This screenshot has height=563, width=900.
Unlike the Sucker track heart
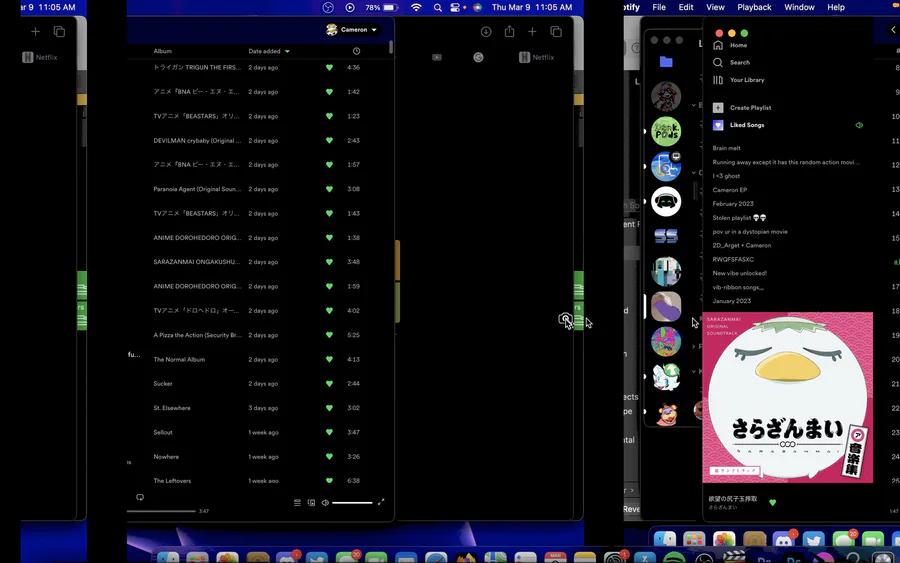tap(329, 383)
